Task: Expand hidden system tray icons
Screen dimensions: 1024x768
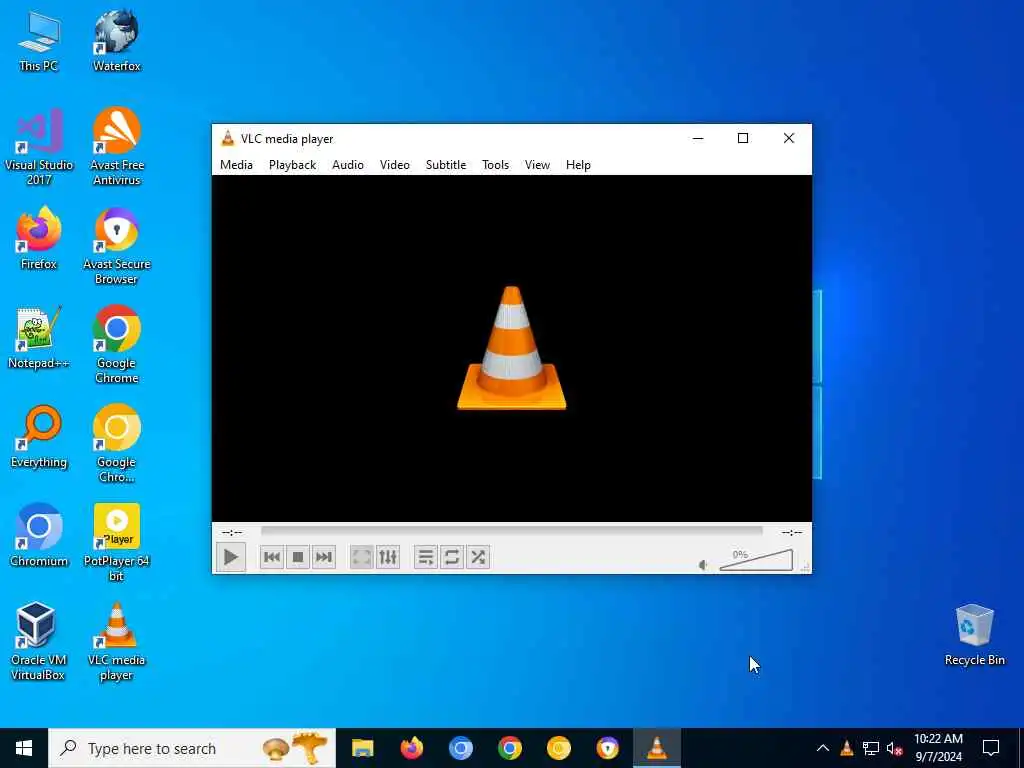Action: click(823, 748)
